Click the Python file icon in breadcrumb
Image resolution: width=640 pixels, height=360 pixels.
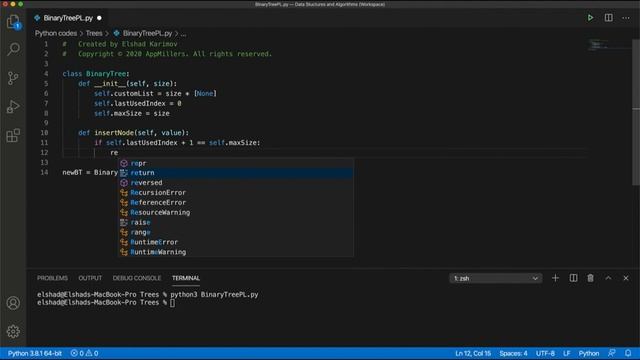[116, 33]
